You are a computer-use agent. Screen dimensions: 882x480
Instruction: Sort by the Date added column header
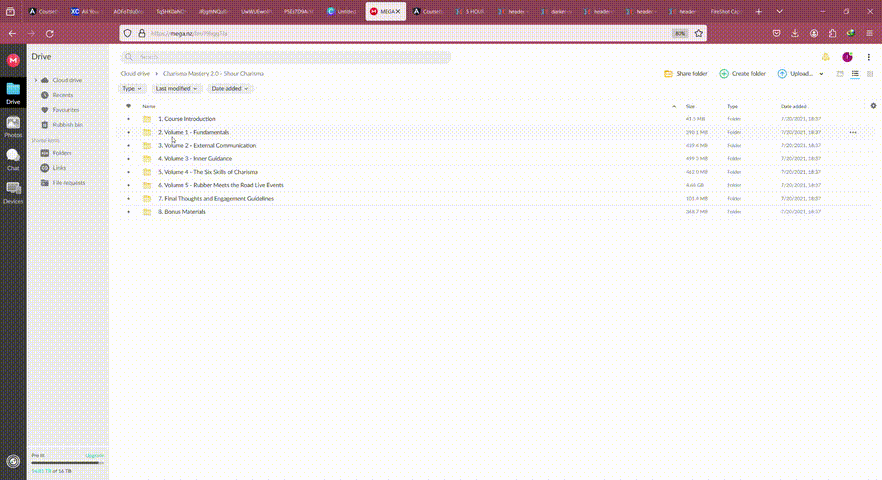pos(794,106)
